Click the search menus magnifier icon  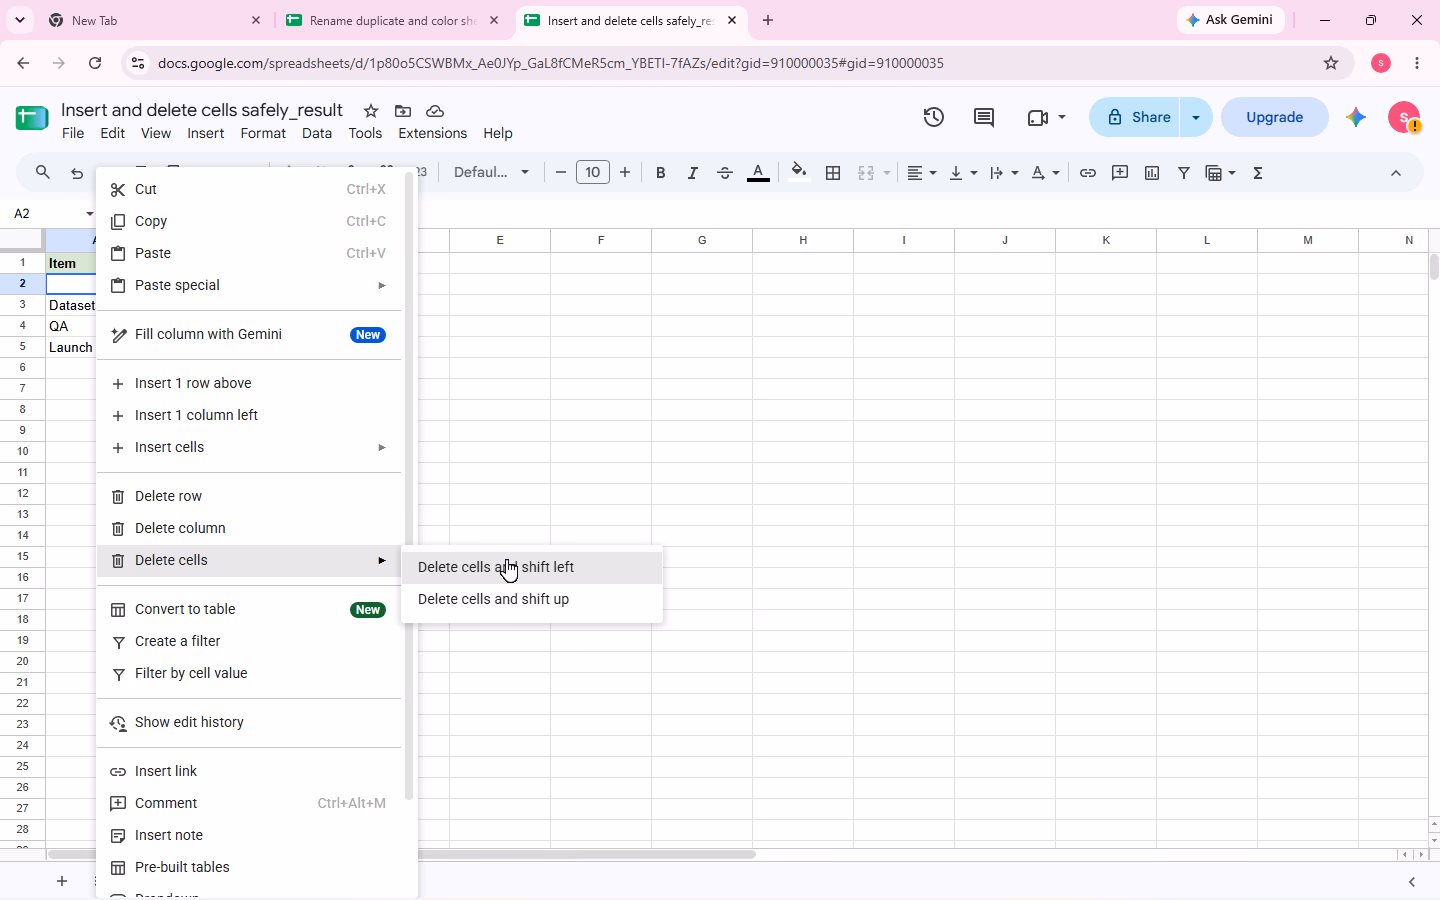[x=42, y=173]
